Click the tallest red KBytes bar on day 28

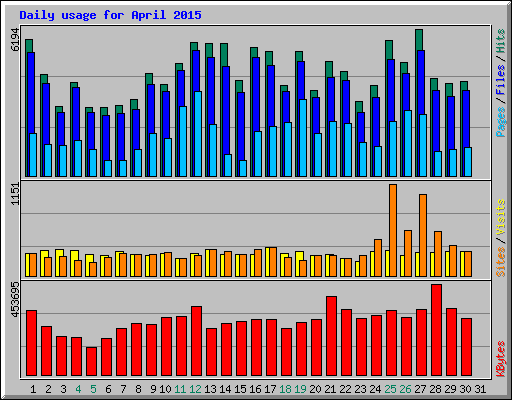tap(436, 330)
